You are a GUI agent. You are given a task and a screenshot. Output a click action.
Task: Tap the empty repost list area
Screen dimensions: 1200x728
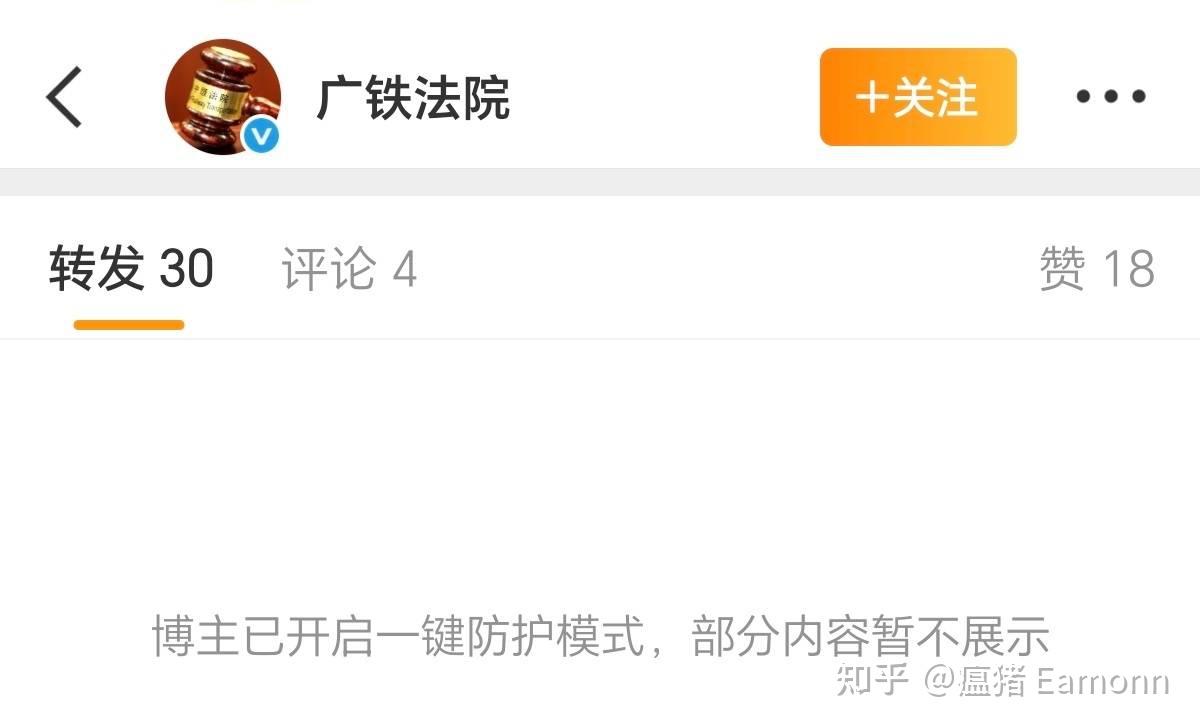click(x=600, y=470)
